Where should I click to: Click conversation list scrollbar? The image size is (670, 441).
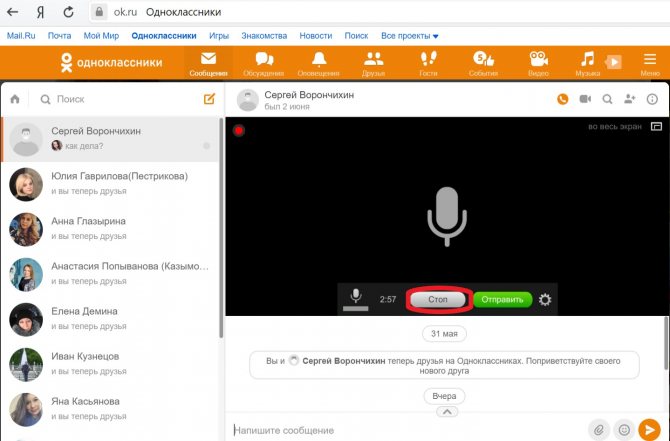coord(221,228)
